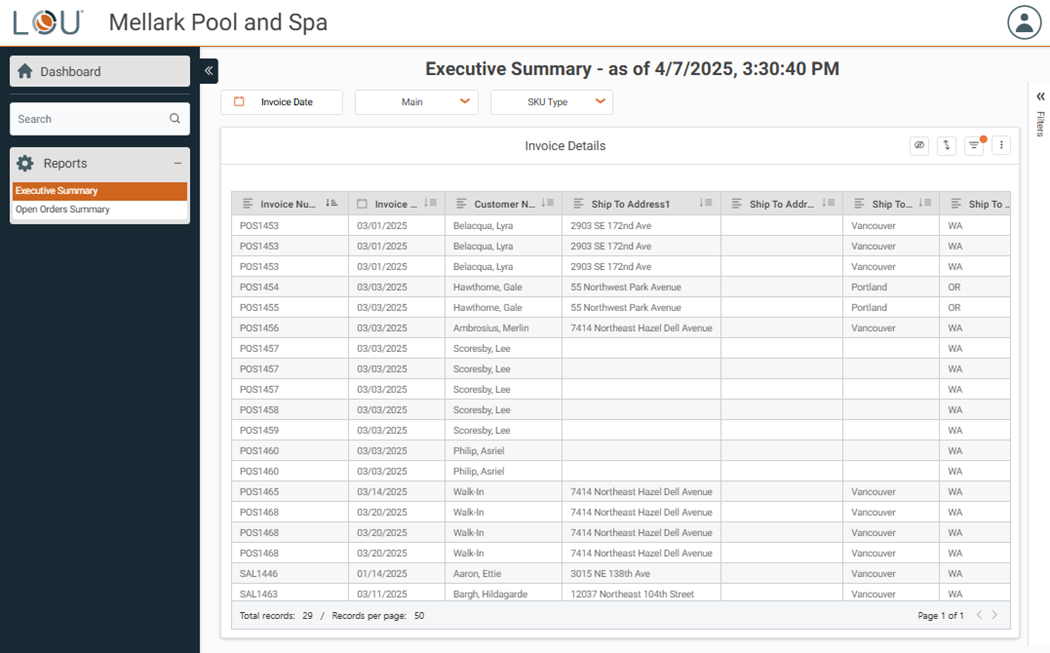Click Total records 29 text
Viewport: 1050px width, 653px height.
click(276, 615)
